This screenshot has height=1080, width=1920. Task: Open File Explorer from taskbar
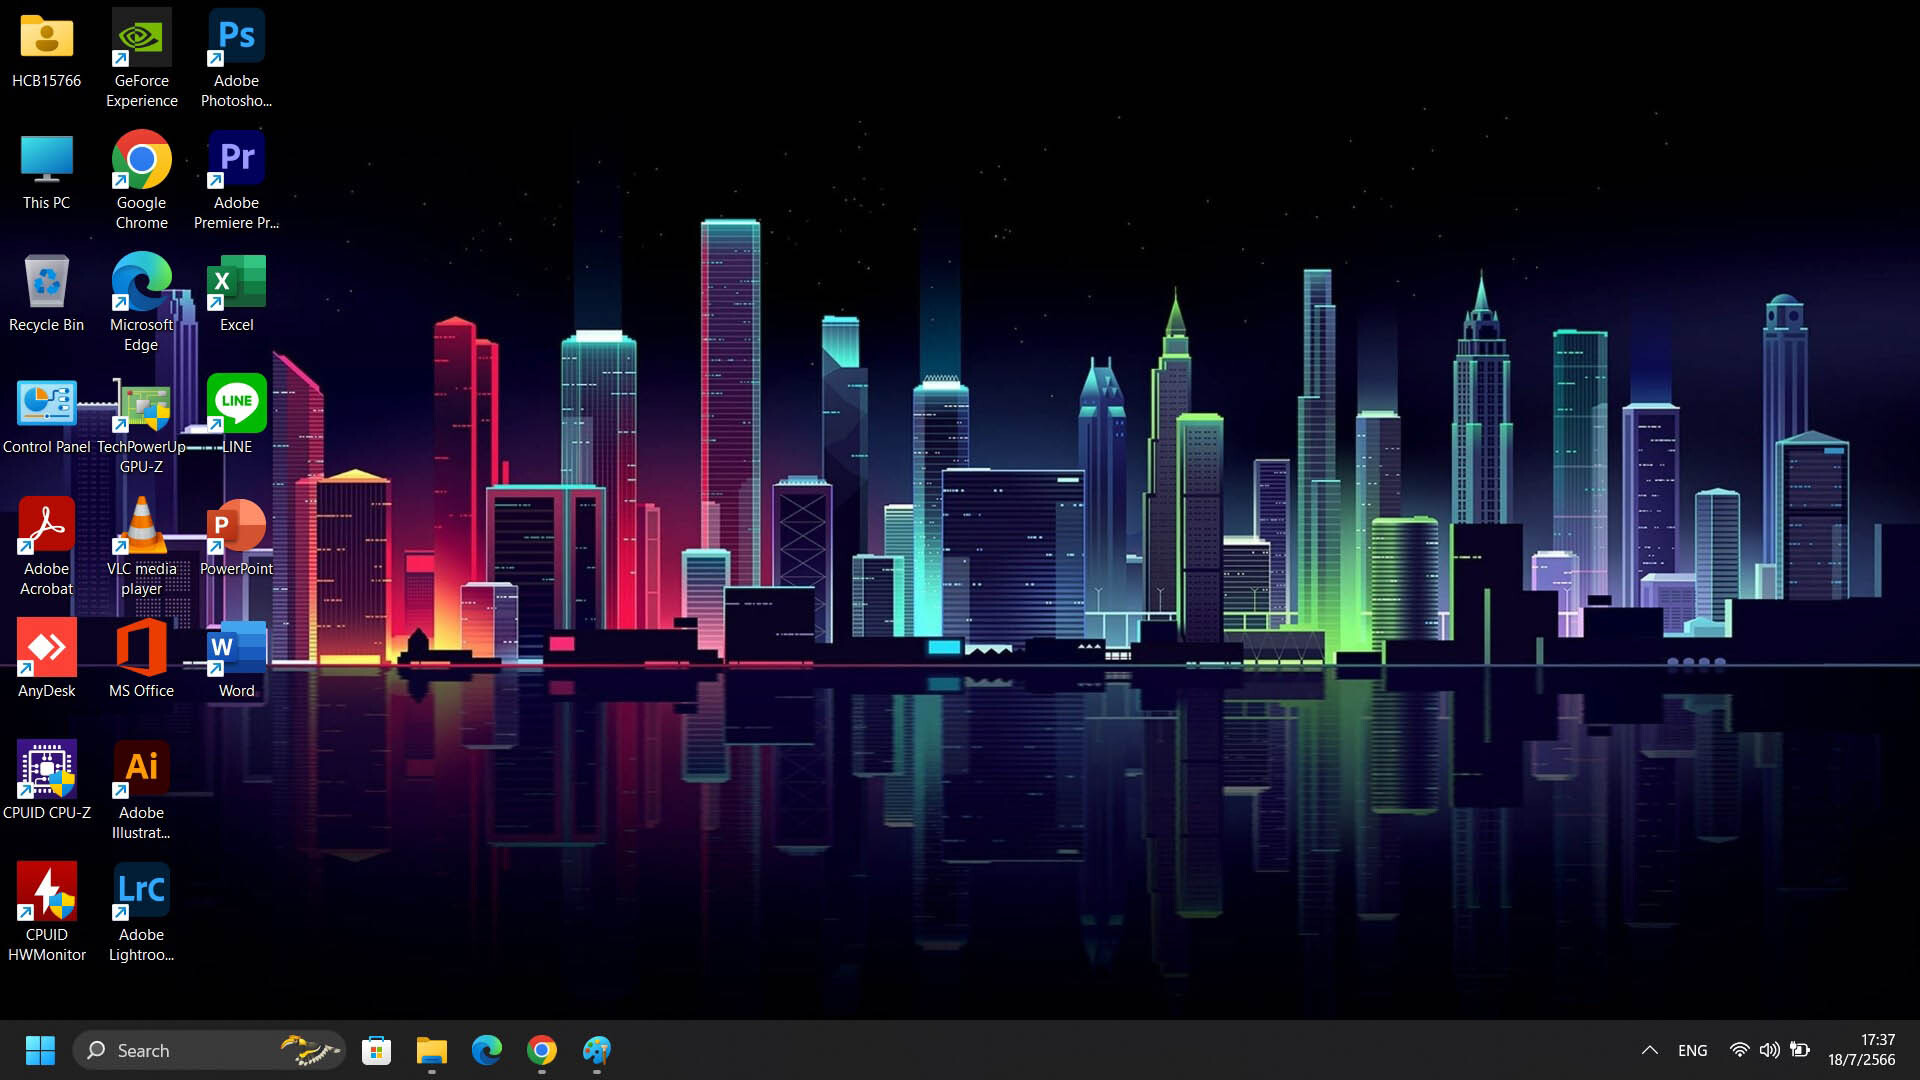[x=431, y=1050]
